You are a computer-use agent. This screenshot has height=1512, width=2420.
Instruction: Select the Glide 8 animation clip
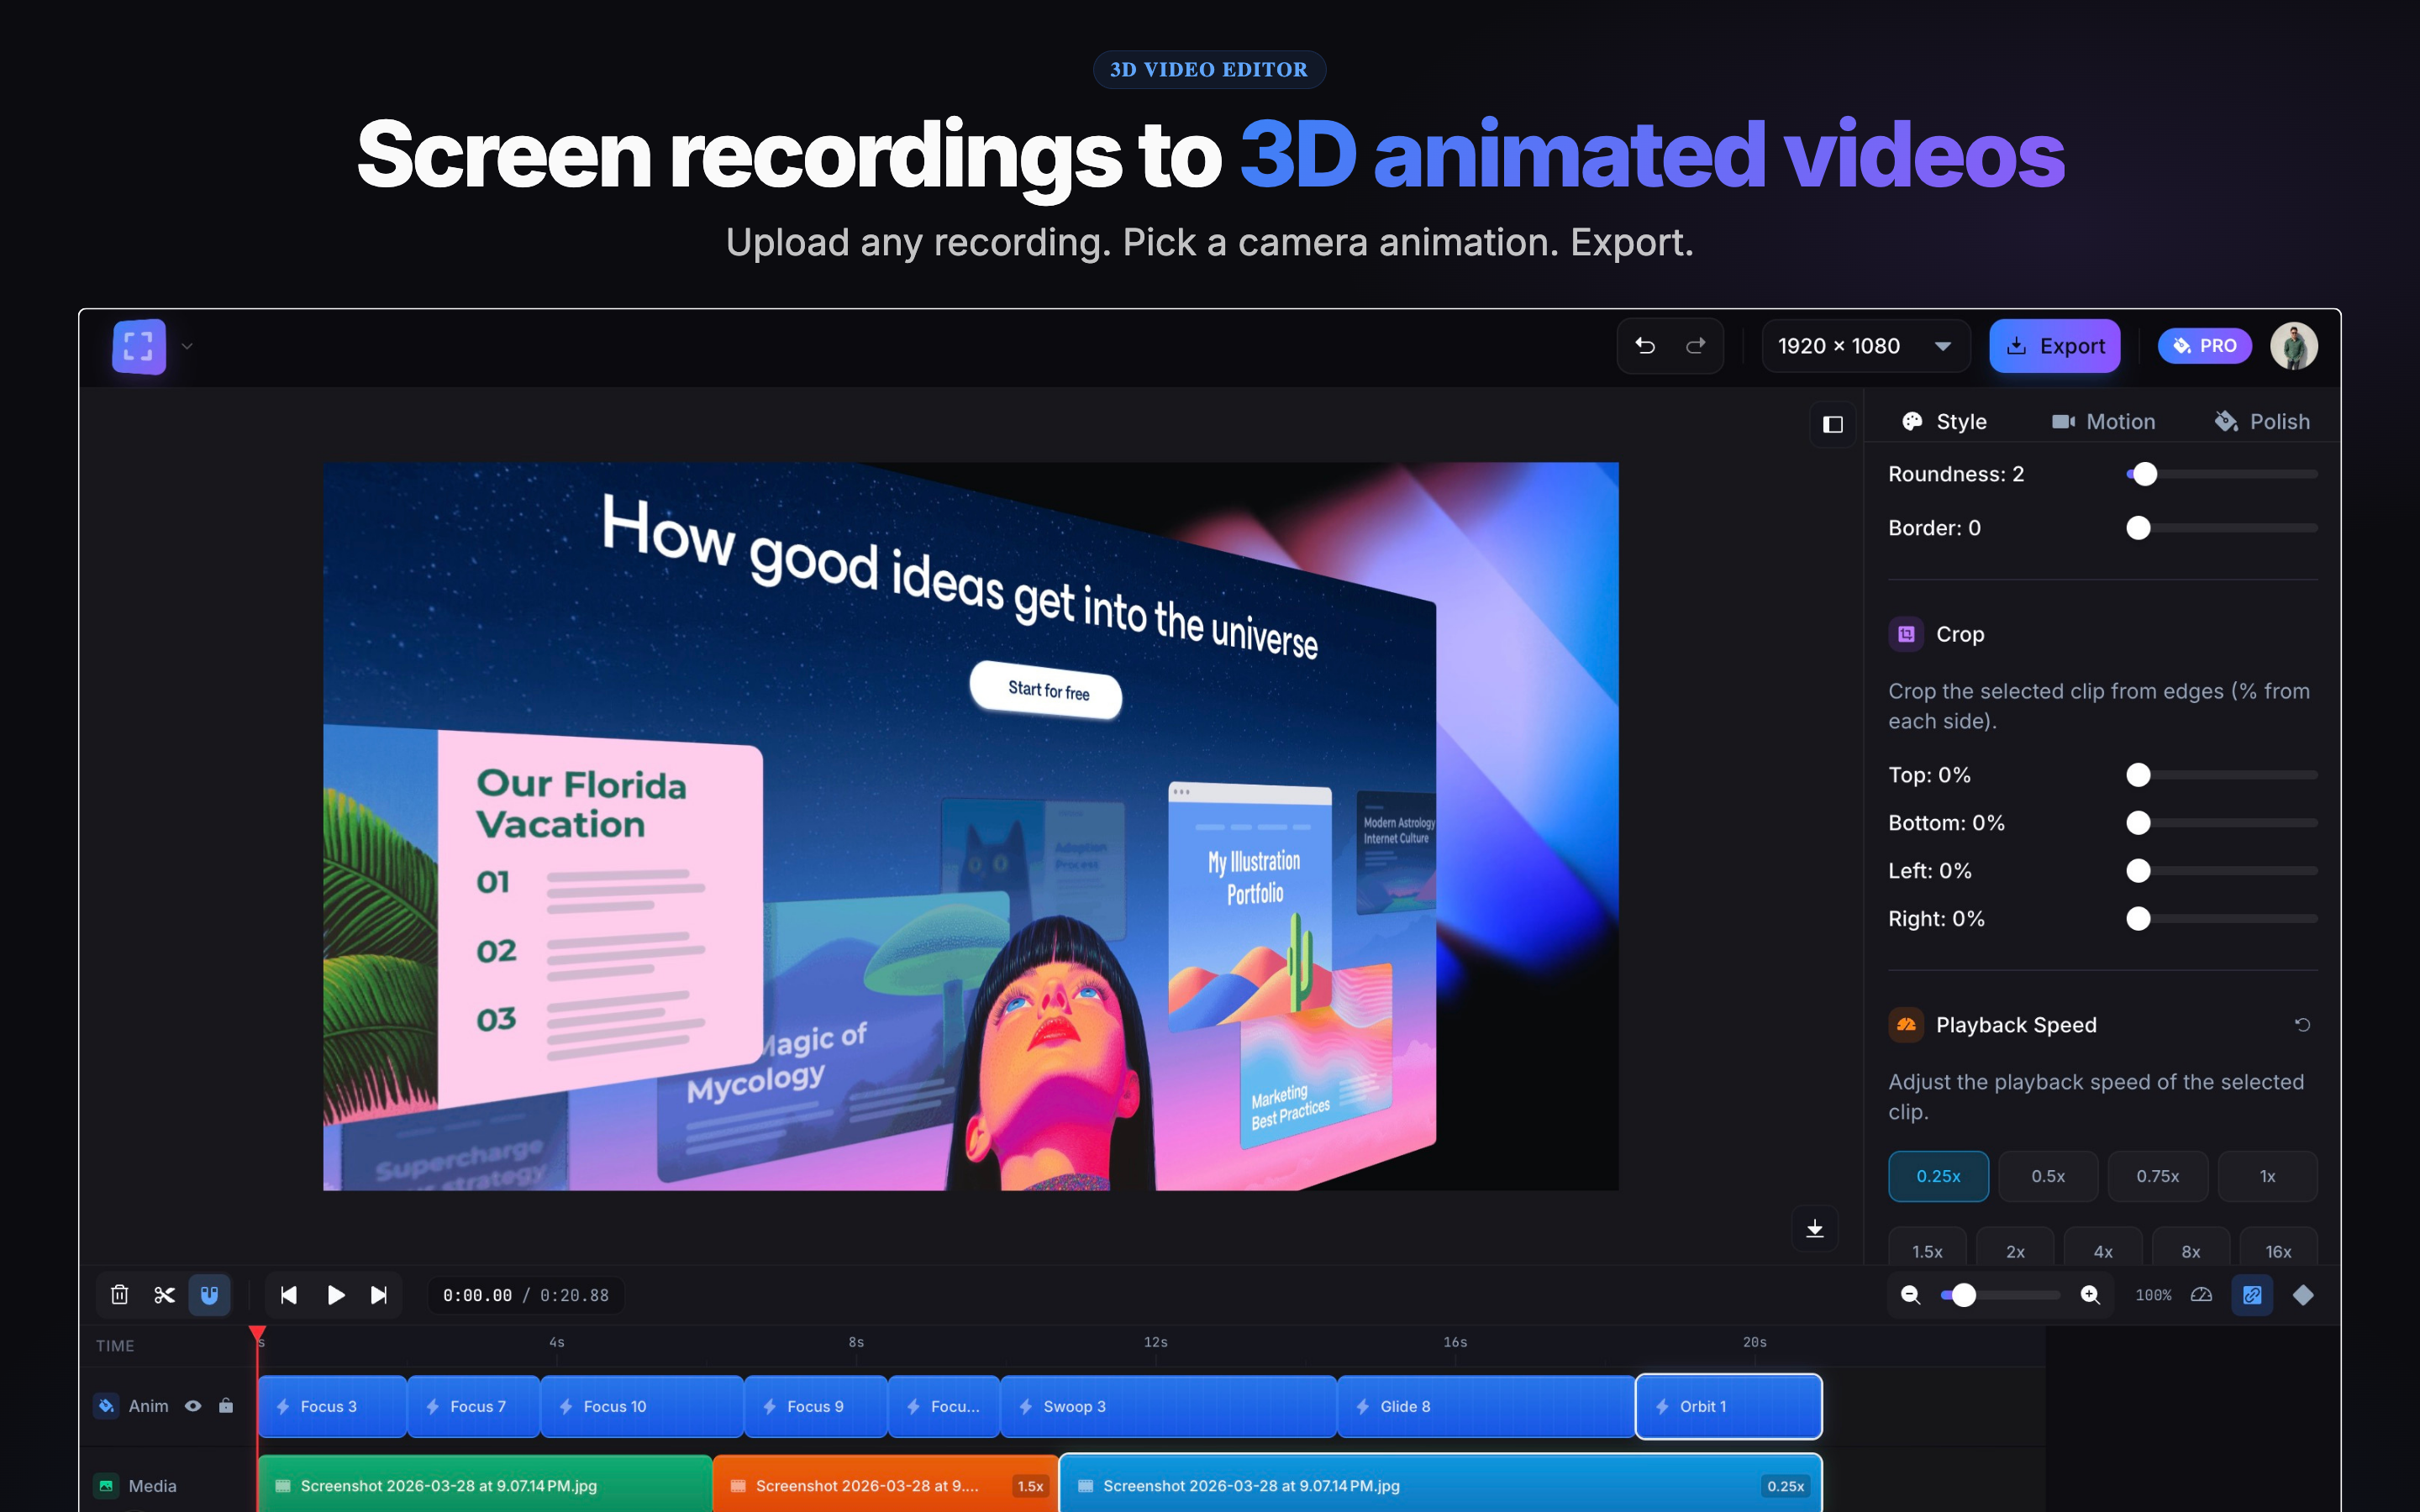click(1486, 1406)
